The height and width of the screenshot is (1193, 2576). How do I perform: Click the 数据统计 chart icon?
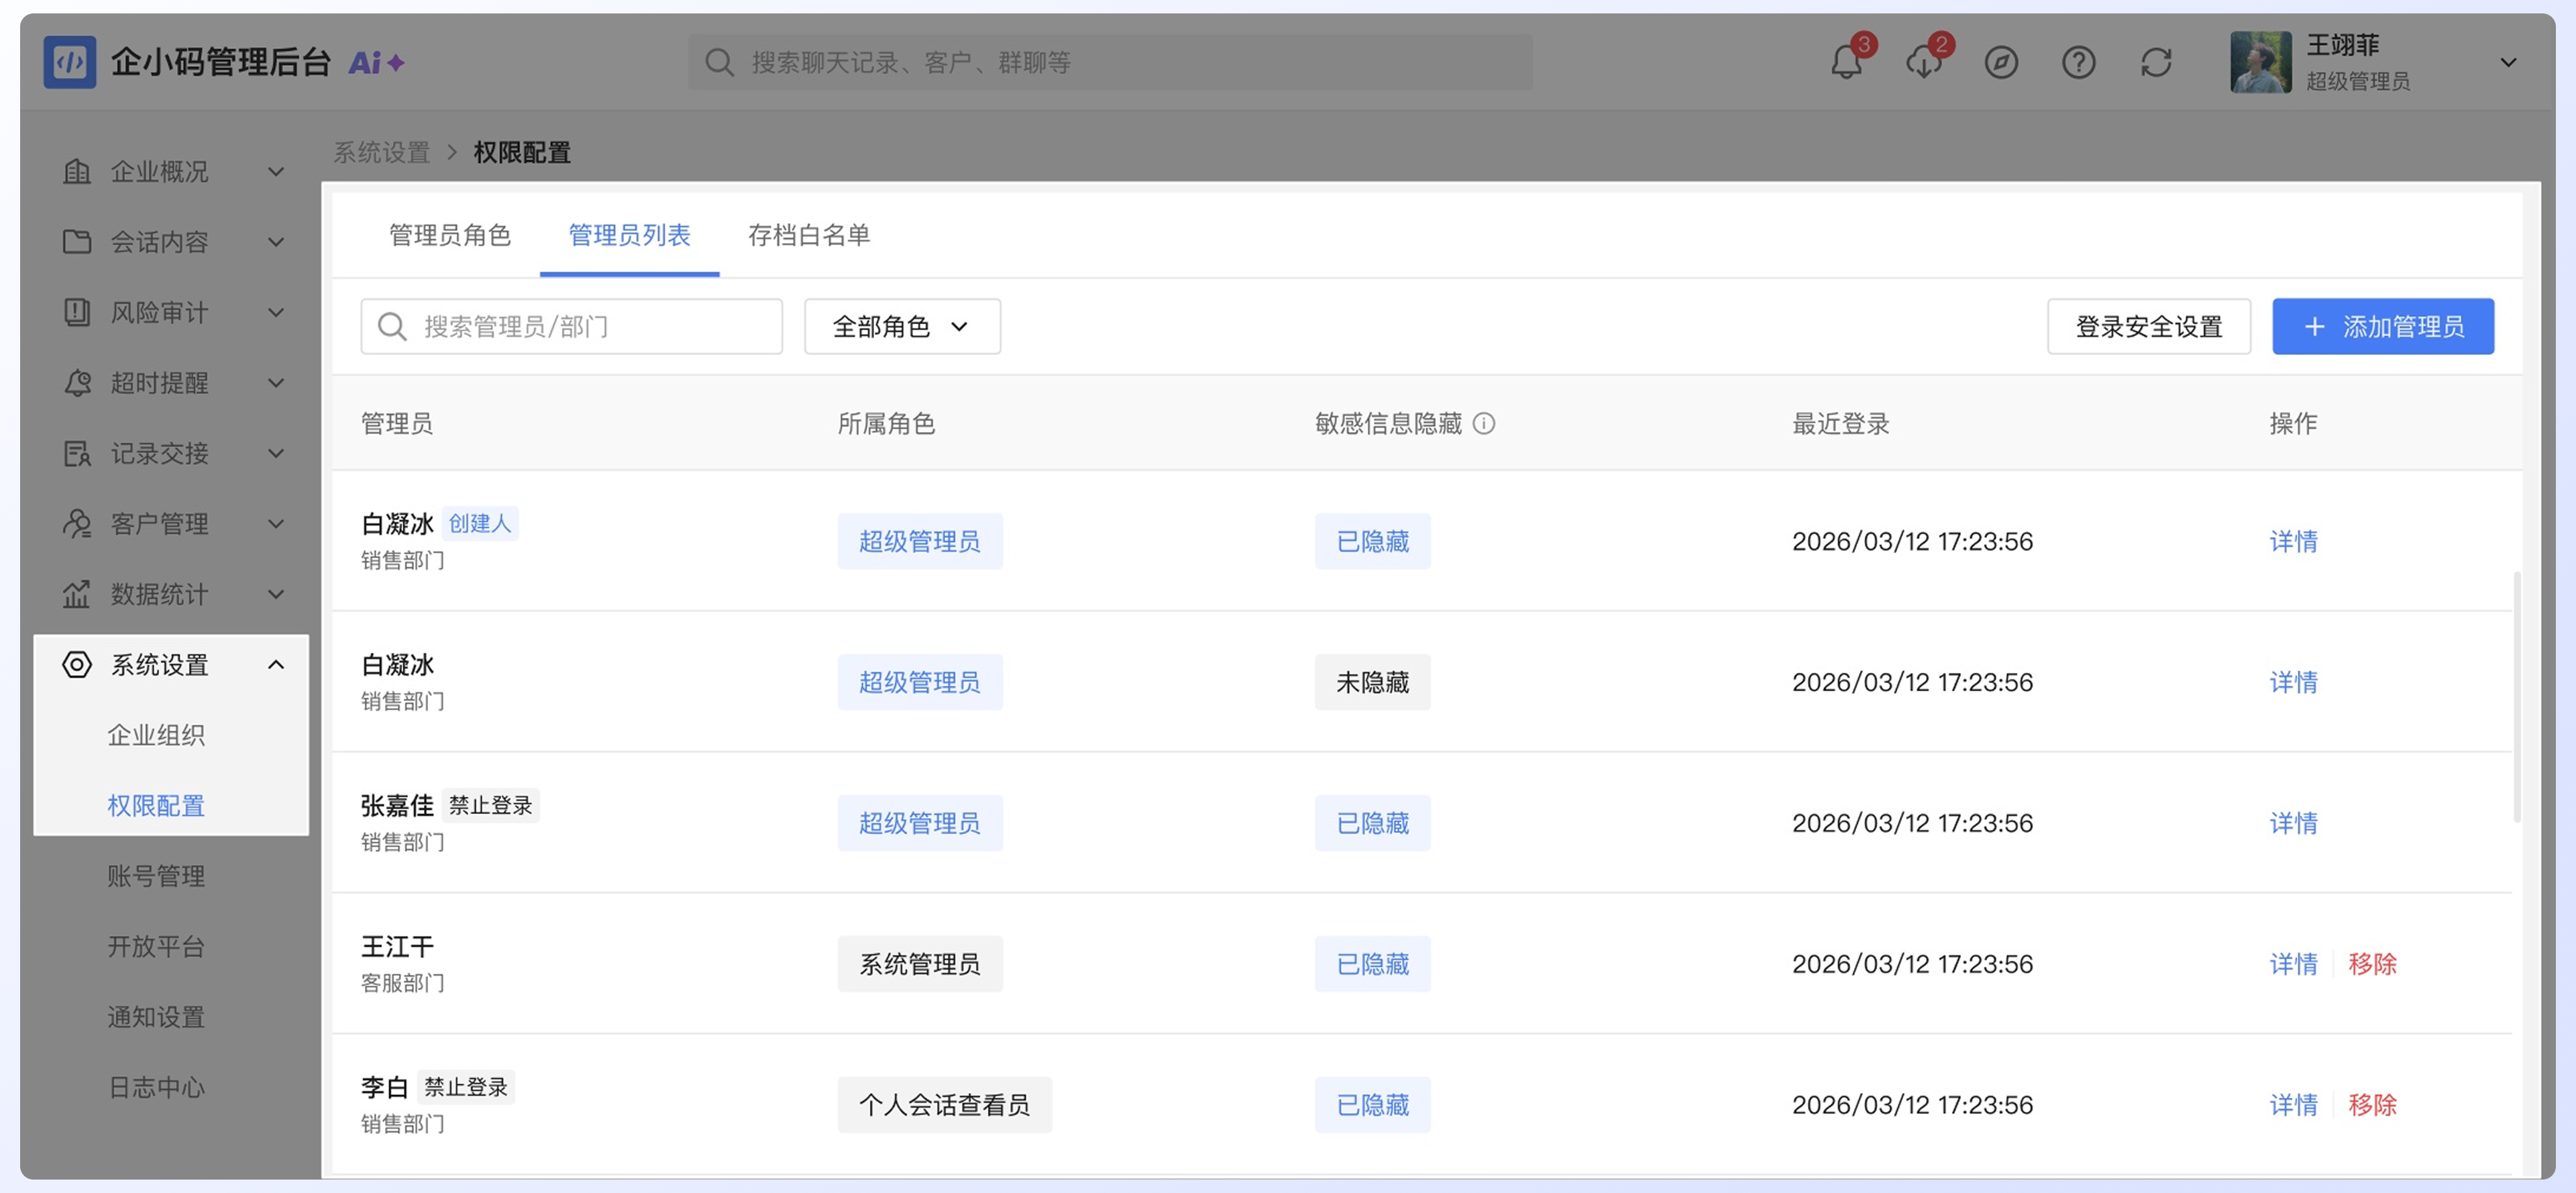click(77, 594)
